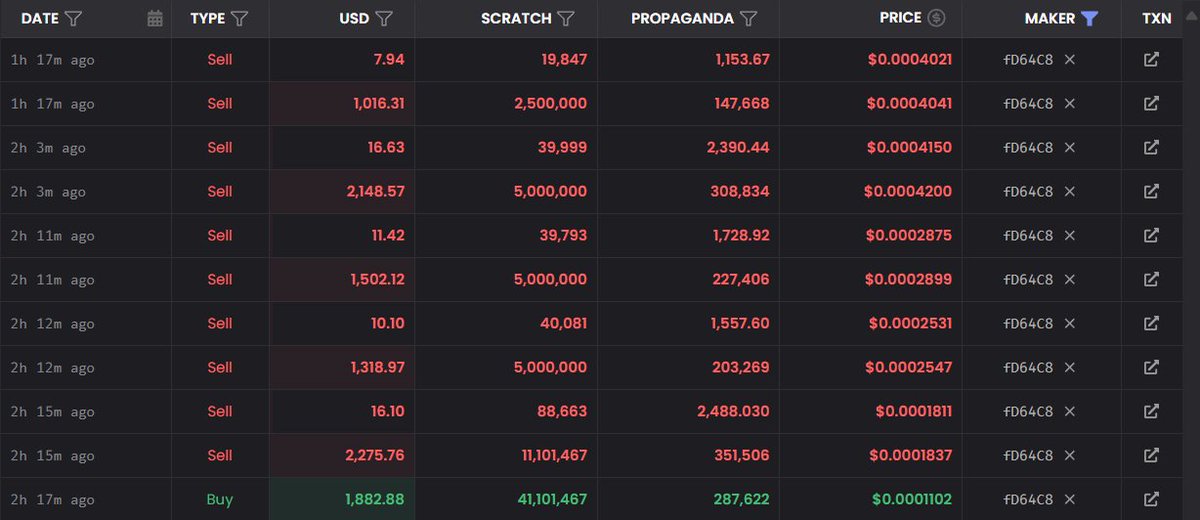Remove maker filter X on $0.0002531 row
Screen dimensions: 1200x520
(1069, 324)
